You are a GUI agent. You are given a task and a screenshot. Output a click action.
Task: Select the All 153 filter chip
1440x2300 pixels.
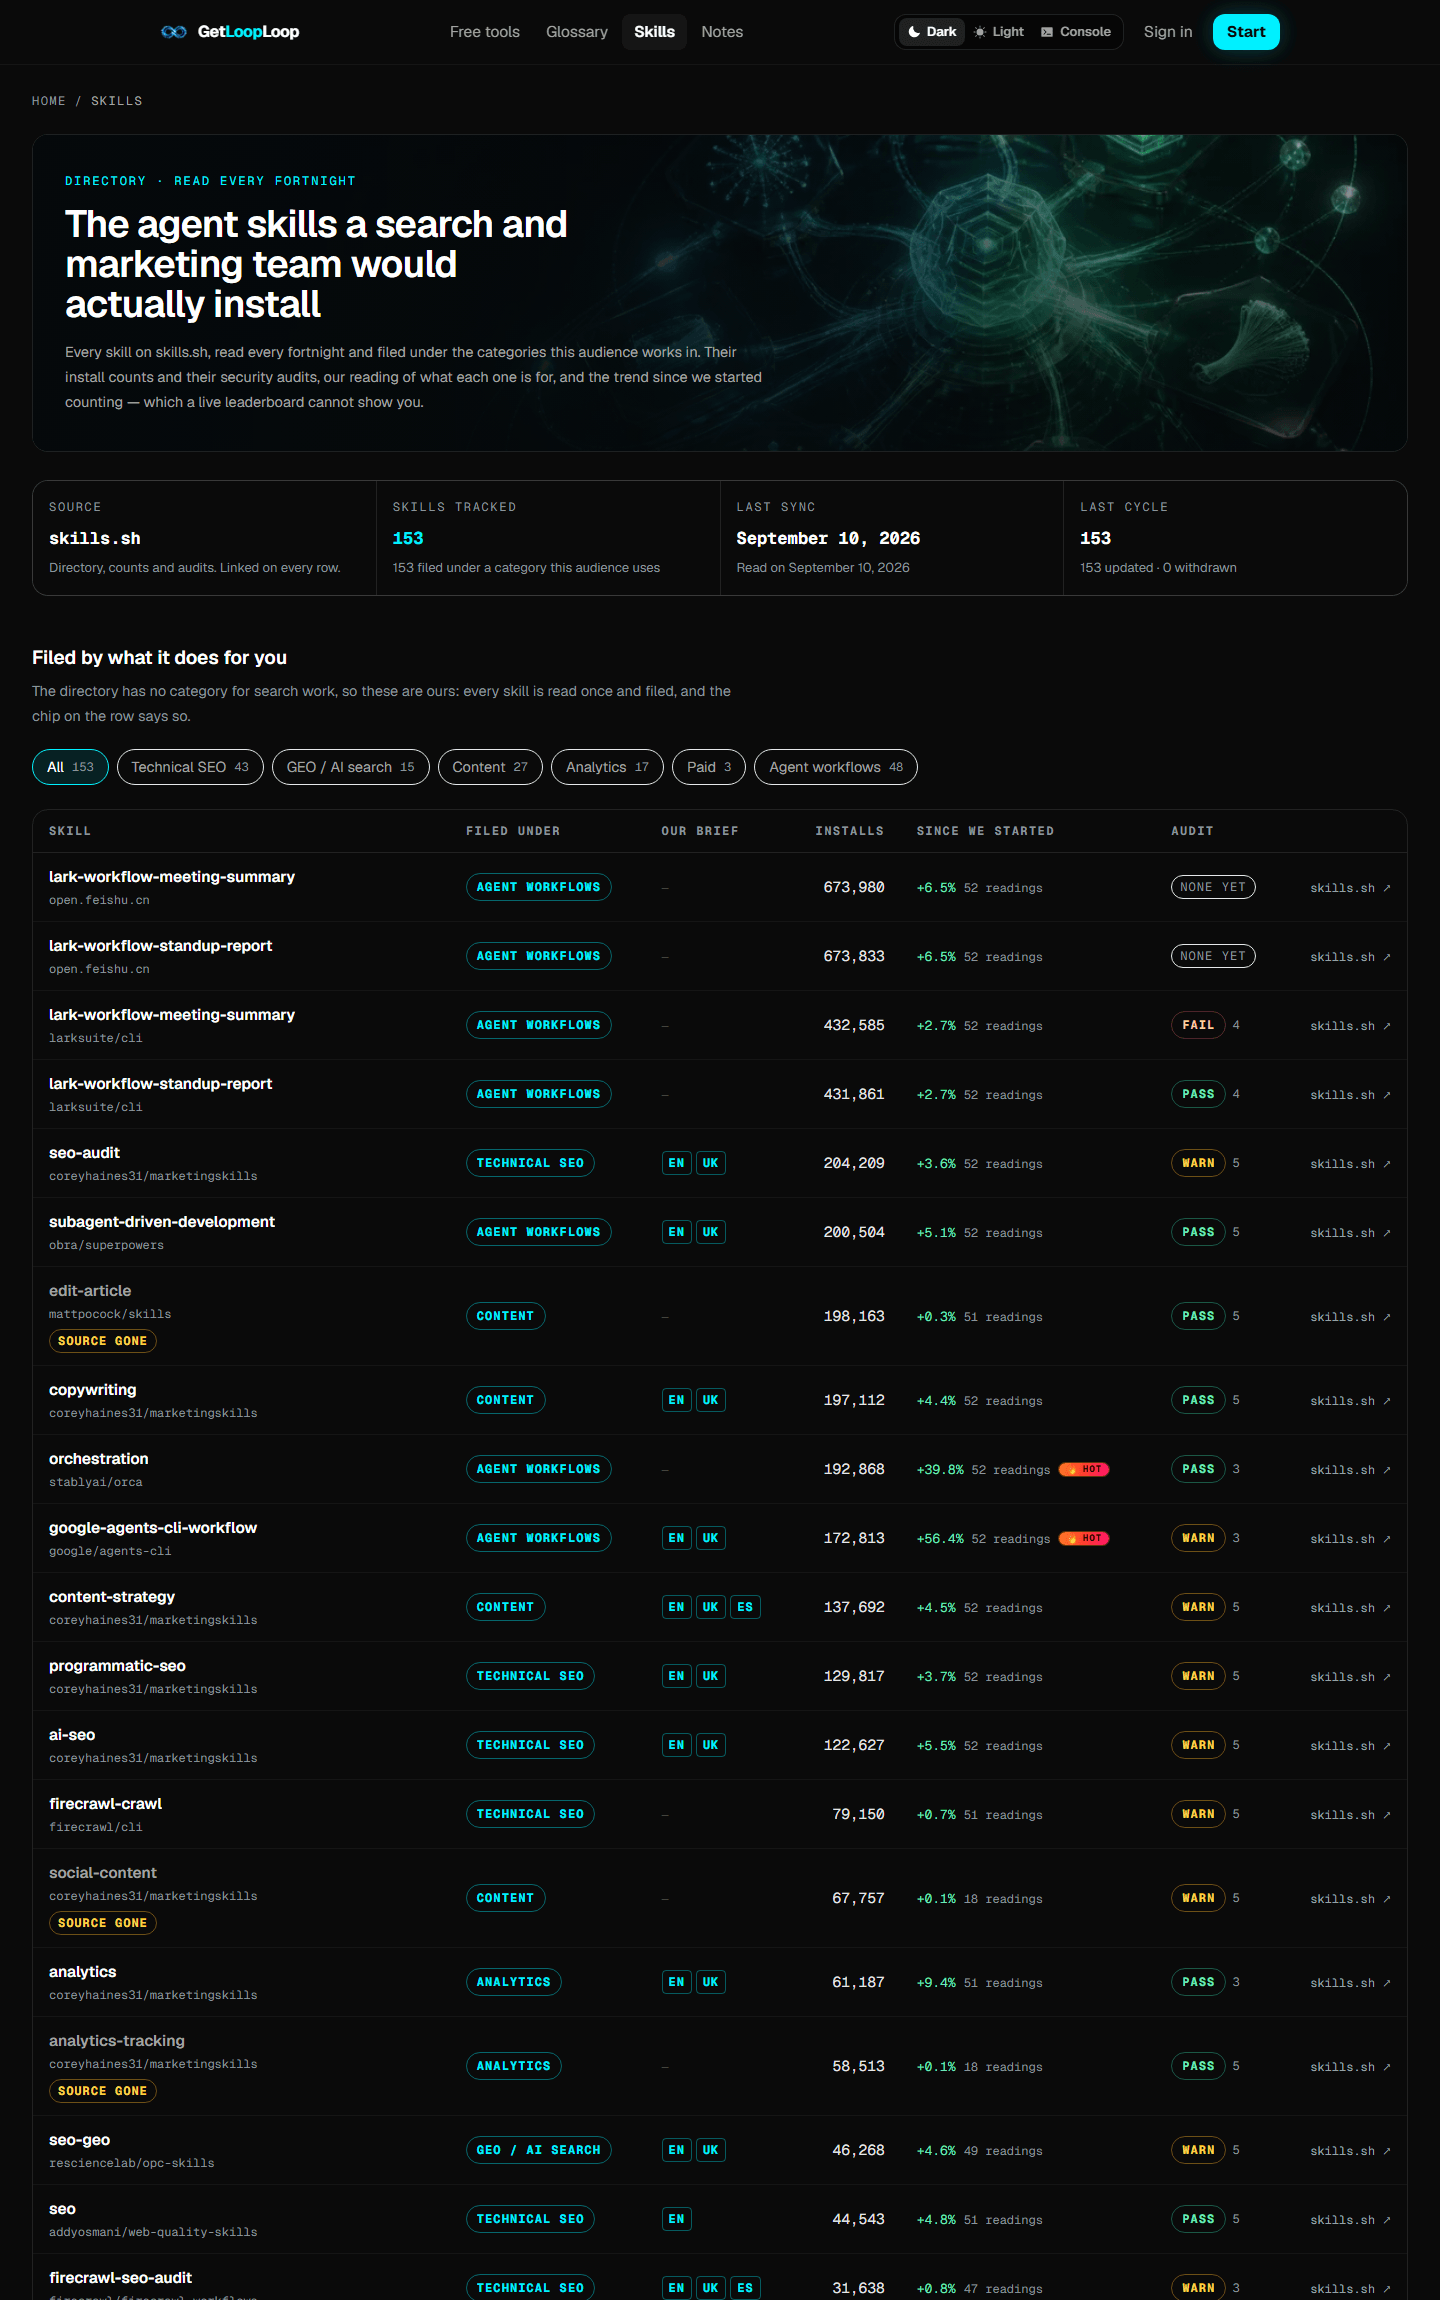tap(70, 767)
